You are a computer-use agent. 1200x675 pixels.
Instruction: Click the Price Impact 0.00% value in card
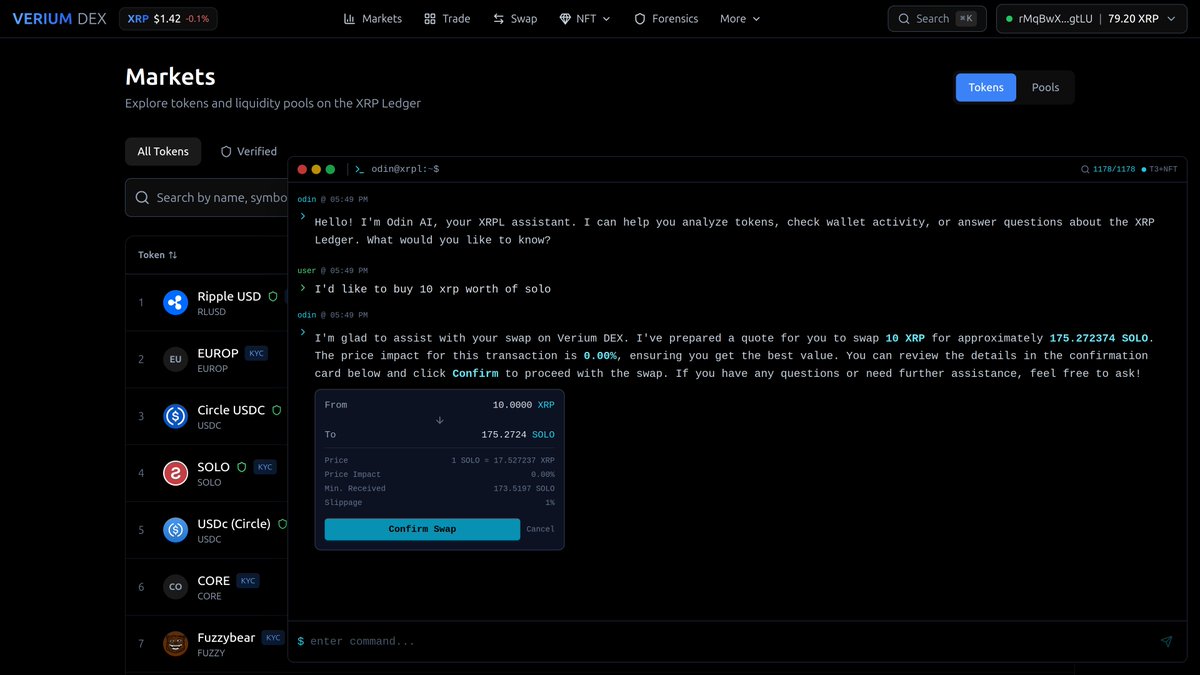pos(543,474)
